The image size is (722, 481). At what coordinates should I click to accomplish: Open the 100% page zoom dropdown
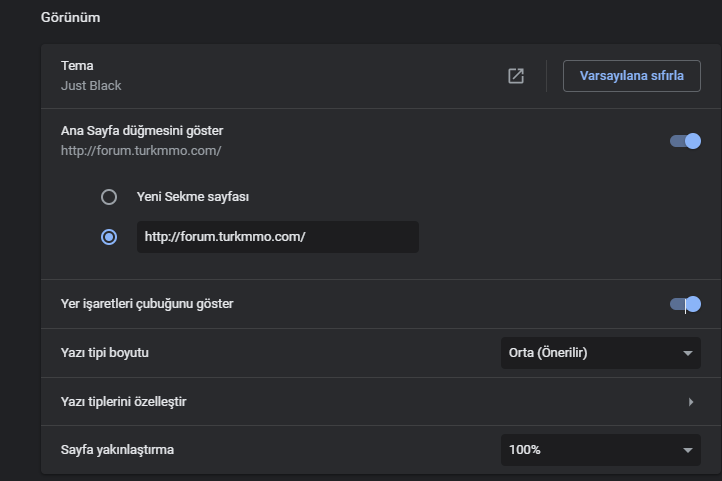tap(600, 450)
